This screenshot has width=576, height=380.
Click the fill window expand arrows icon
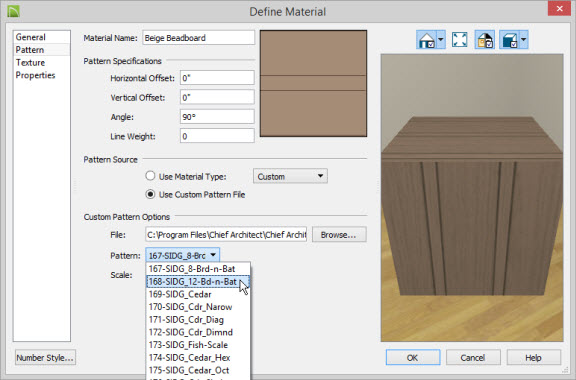coord(460,40)
